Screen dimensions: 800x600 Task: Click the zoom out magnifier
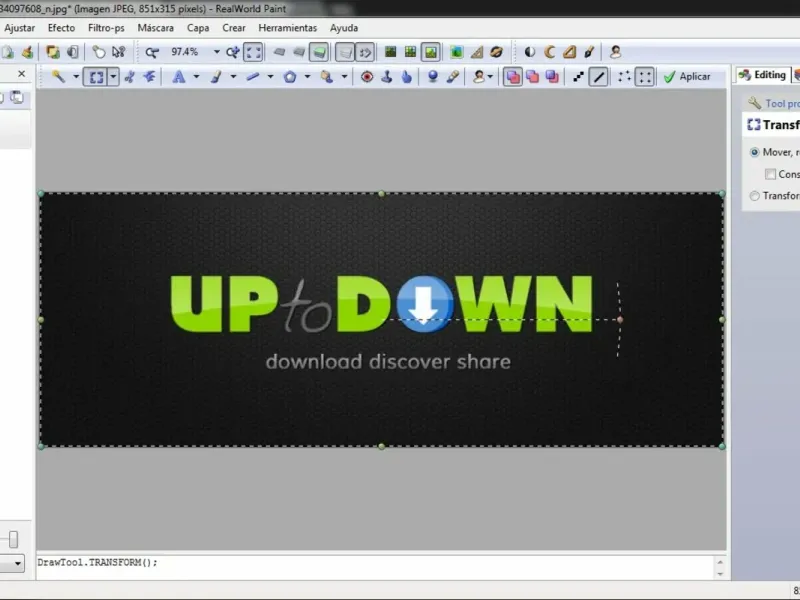[x=152, y=52]
